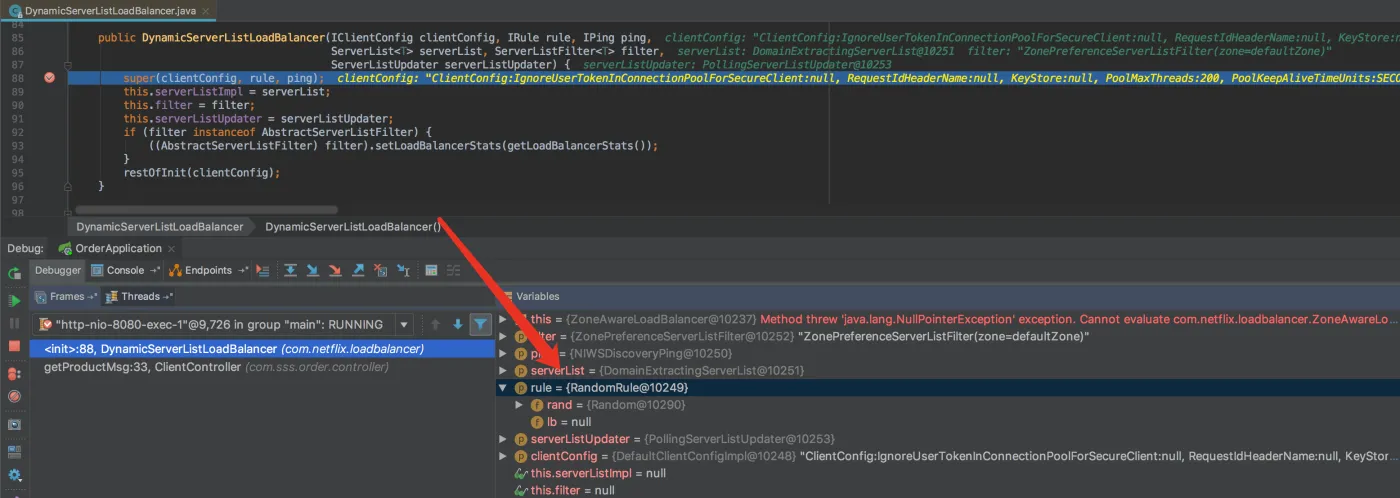Viewport: 1400px width, 498px height.
Task: Click the Step Out icon
Action: click(x=358, y=270)
